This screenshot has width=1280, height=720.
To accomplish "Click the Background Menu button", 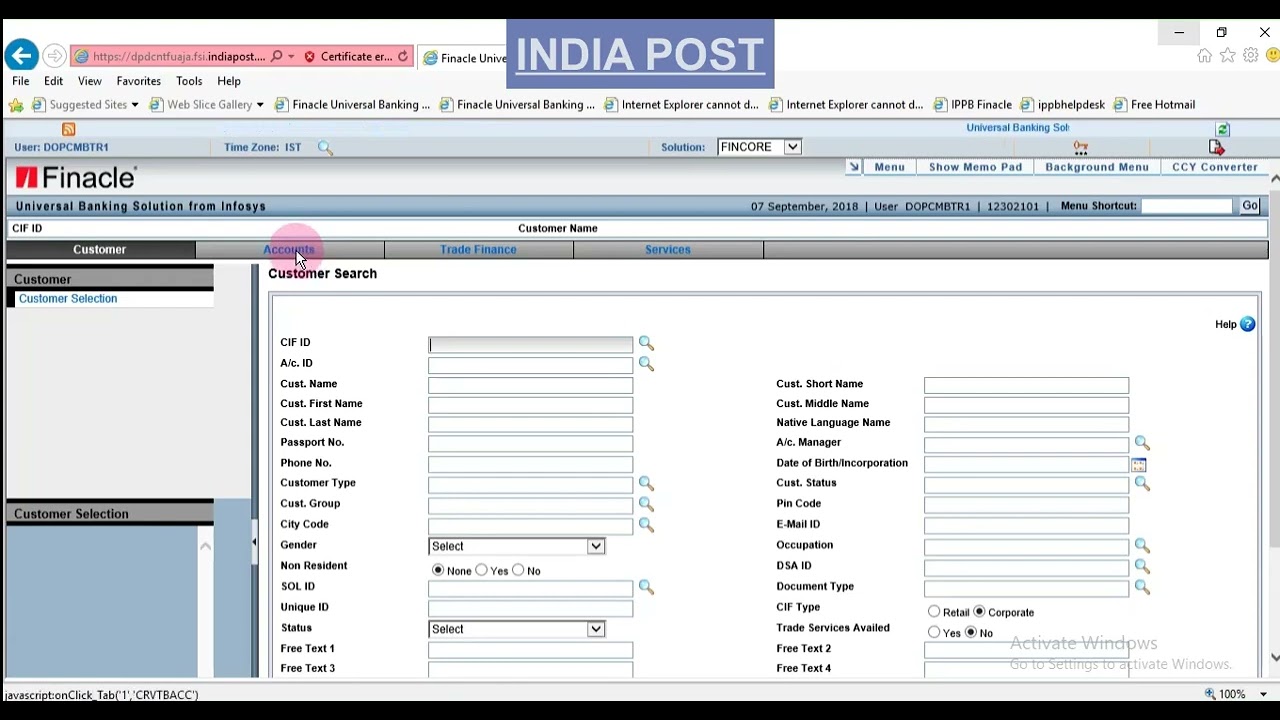I will tap(1097, 167).
